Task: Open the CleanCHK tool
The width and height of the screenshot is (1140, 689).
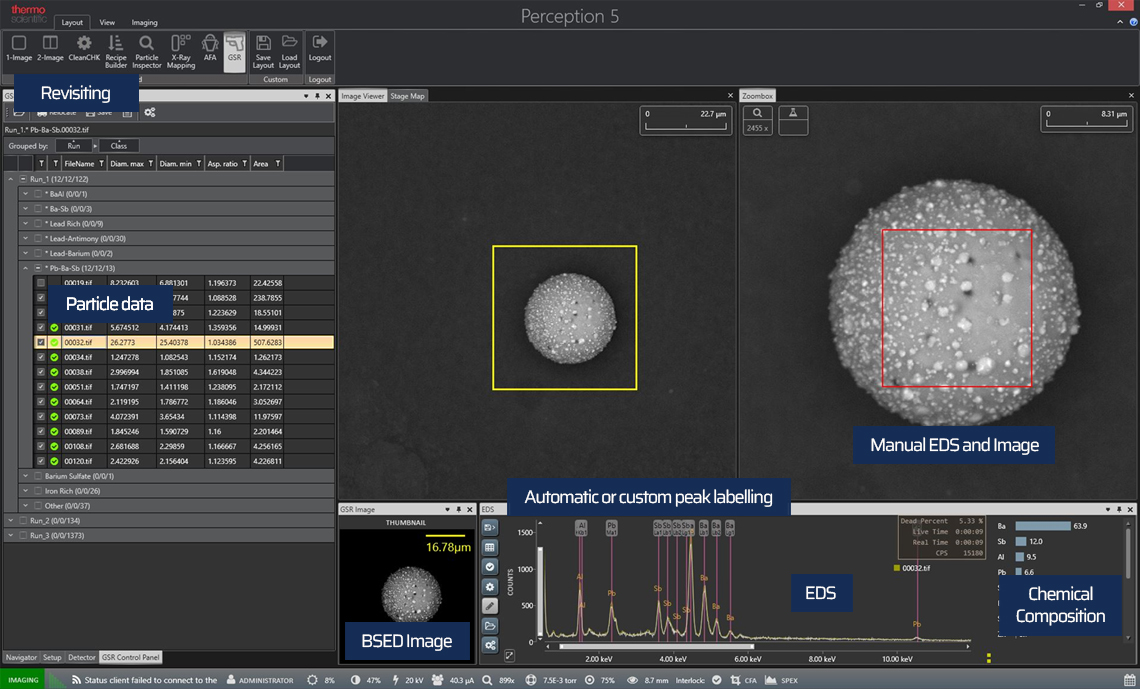Action: [84, 49]
